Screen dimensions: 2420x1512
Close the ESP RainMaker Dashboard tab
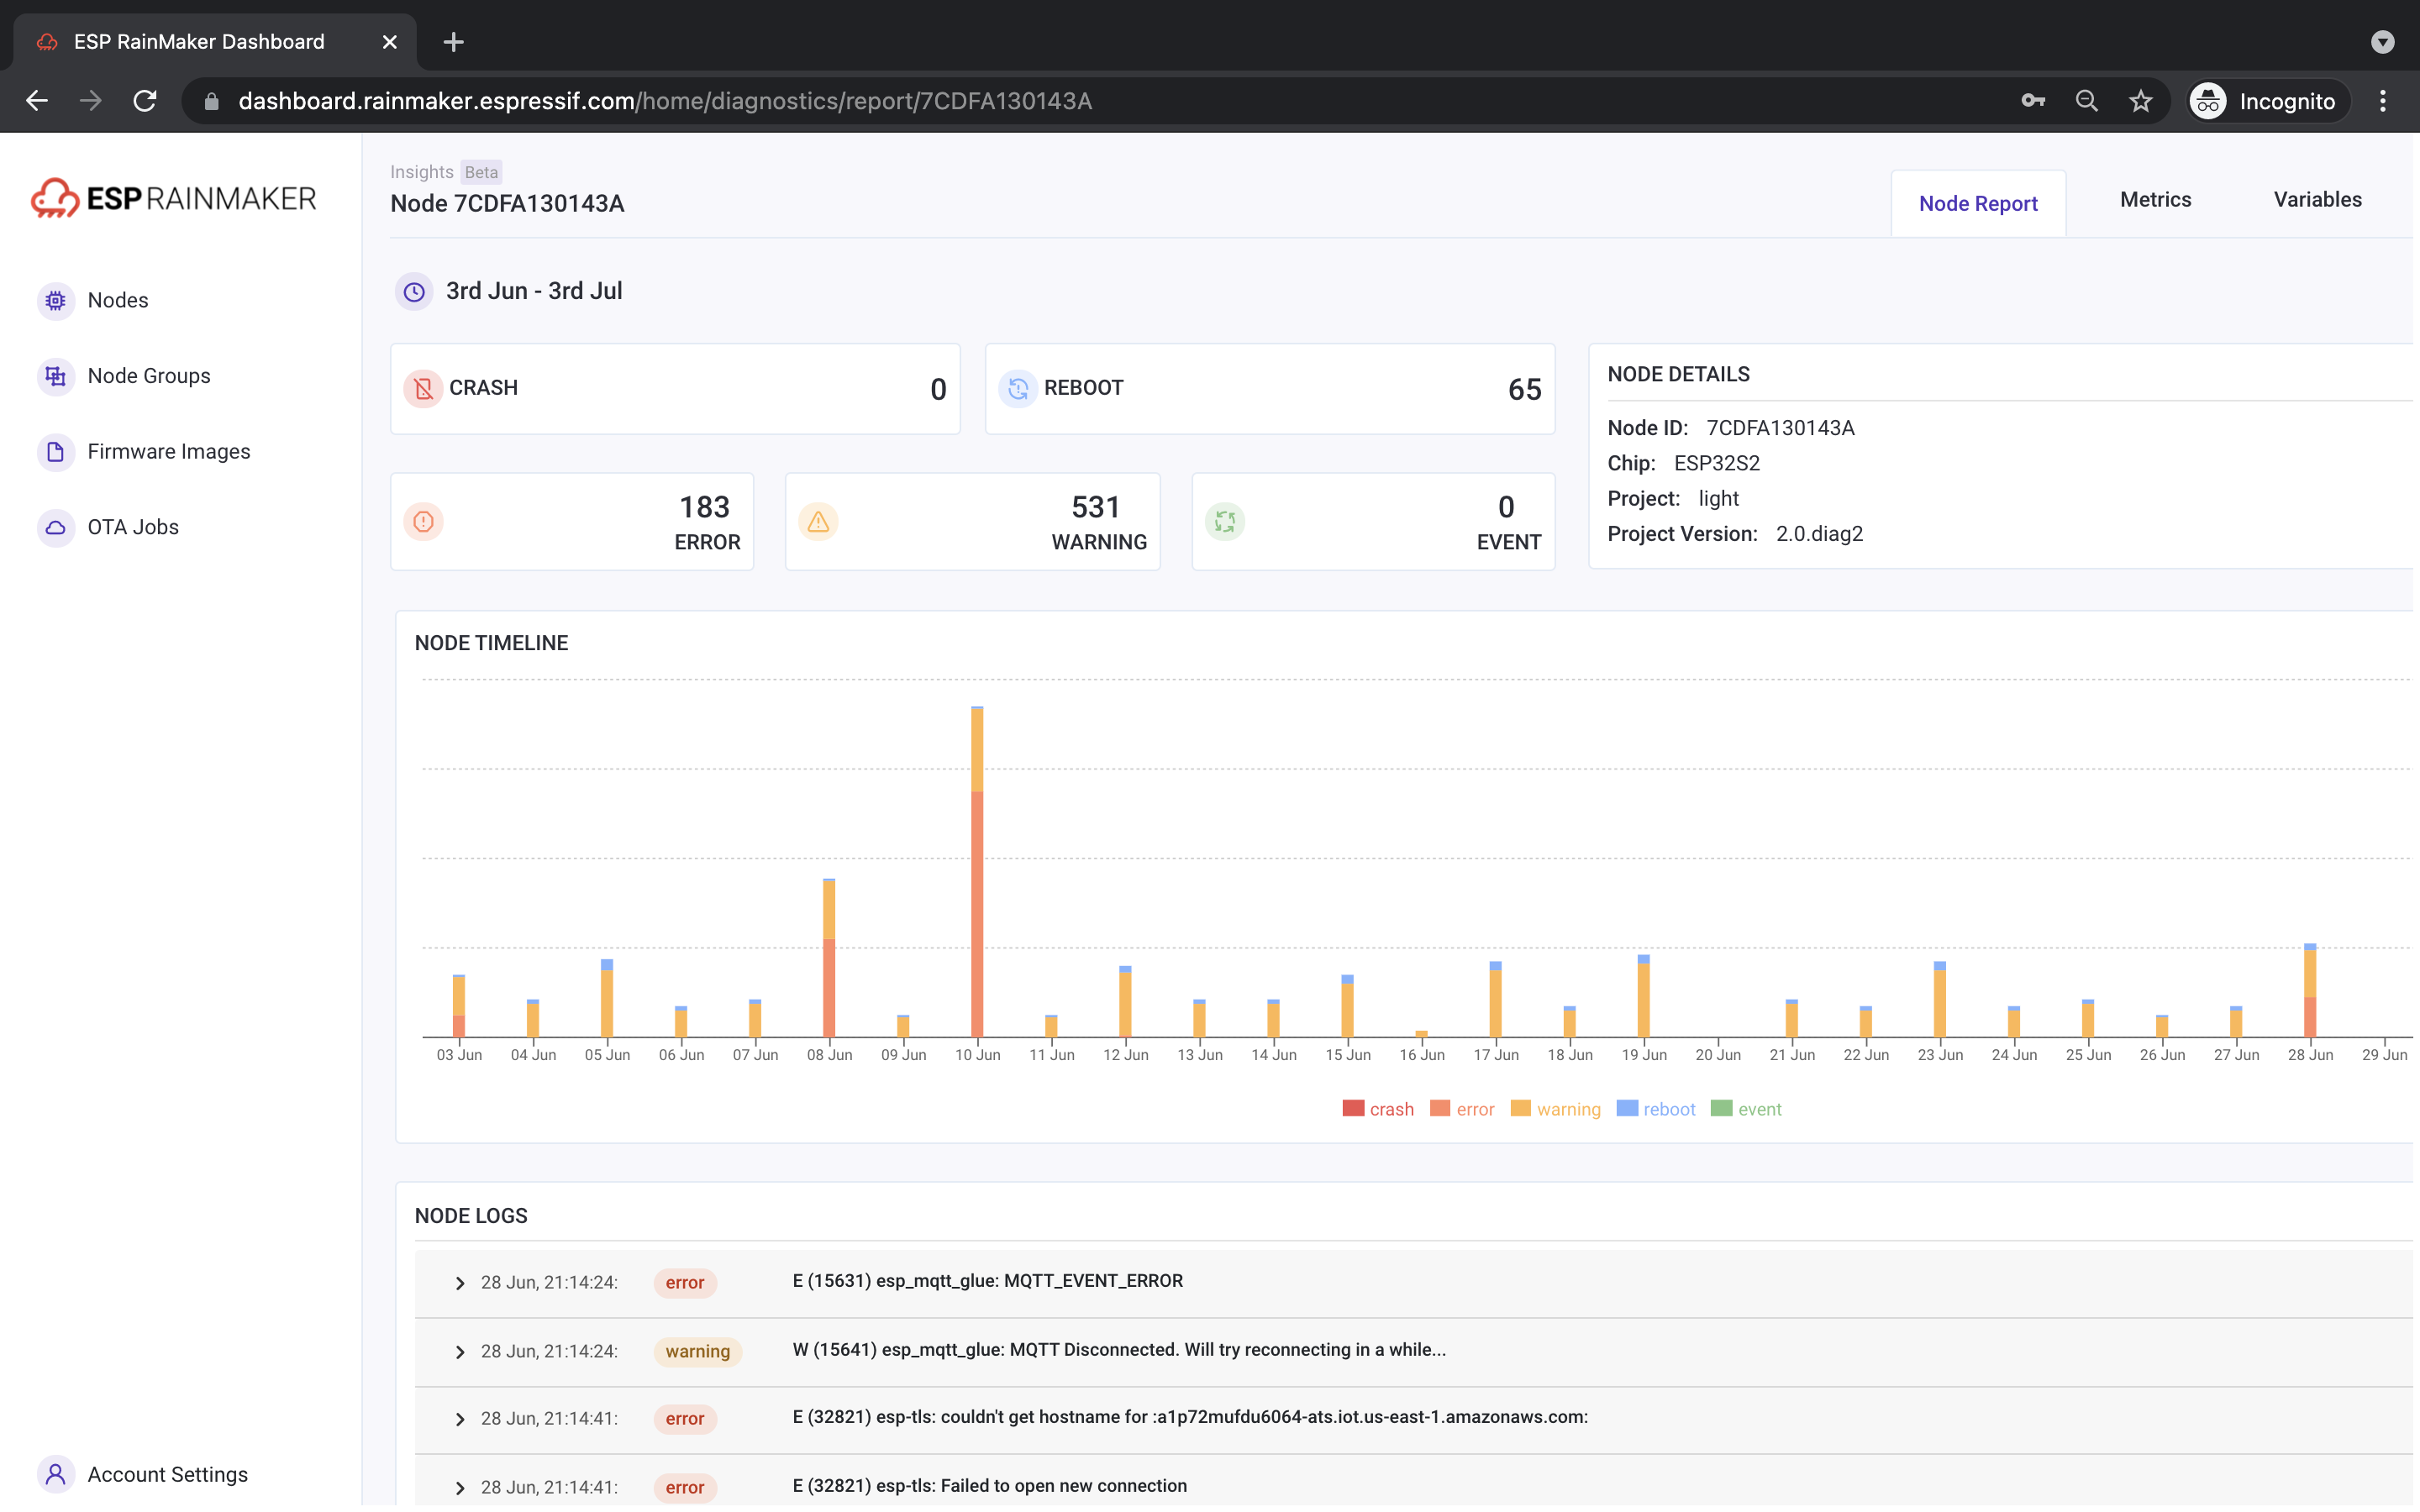[x=390, y=42]
